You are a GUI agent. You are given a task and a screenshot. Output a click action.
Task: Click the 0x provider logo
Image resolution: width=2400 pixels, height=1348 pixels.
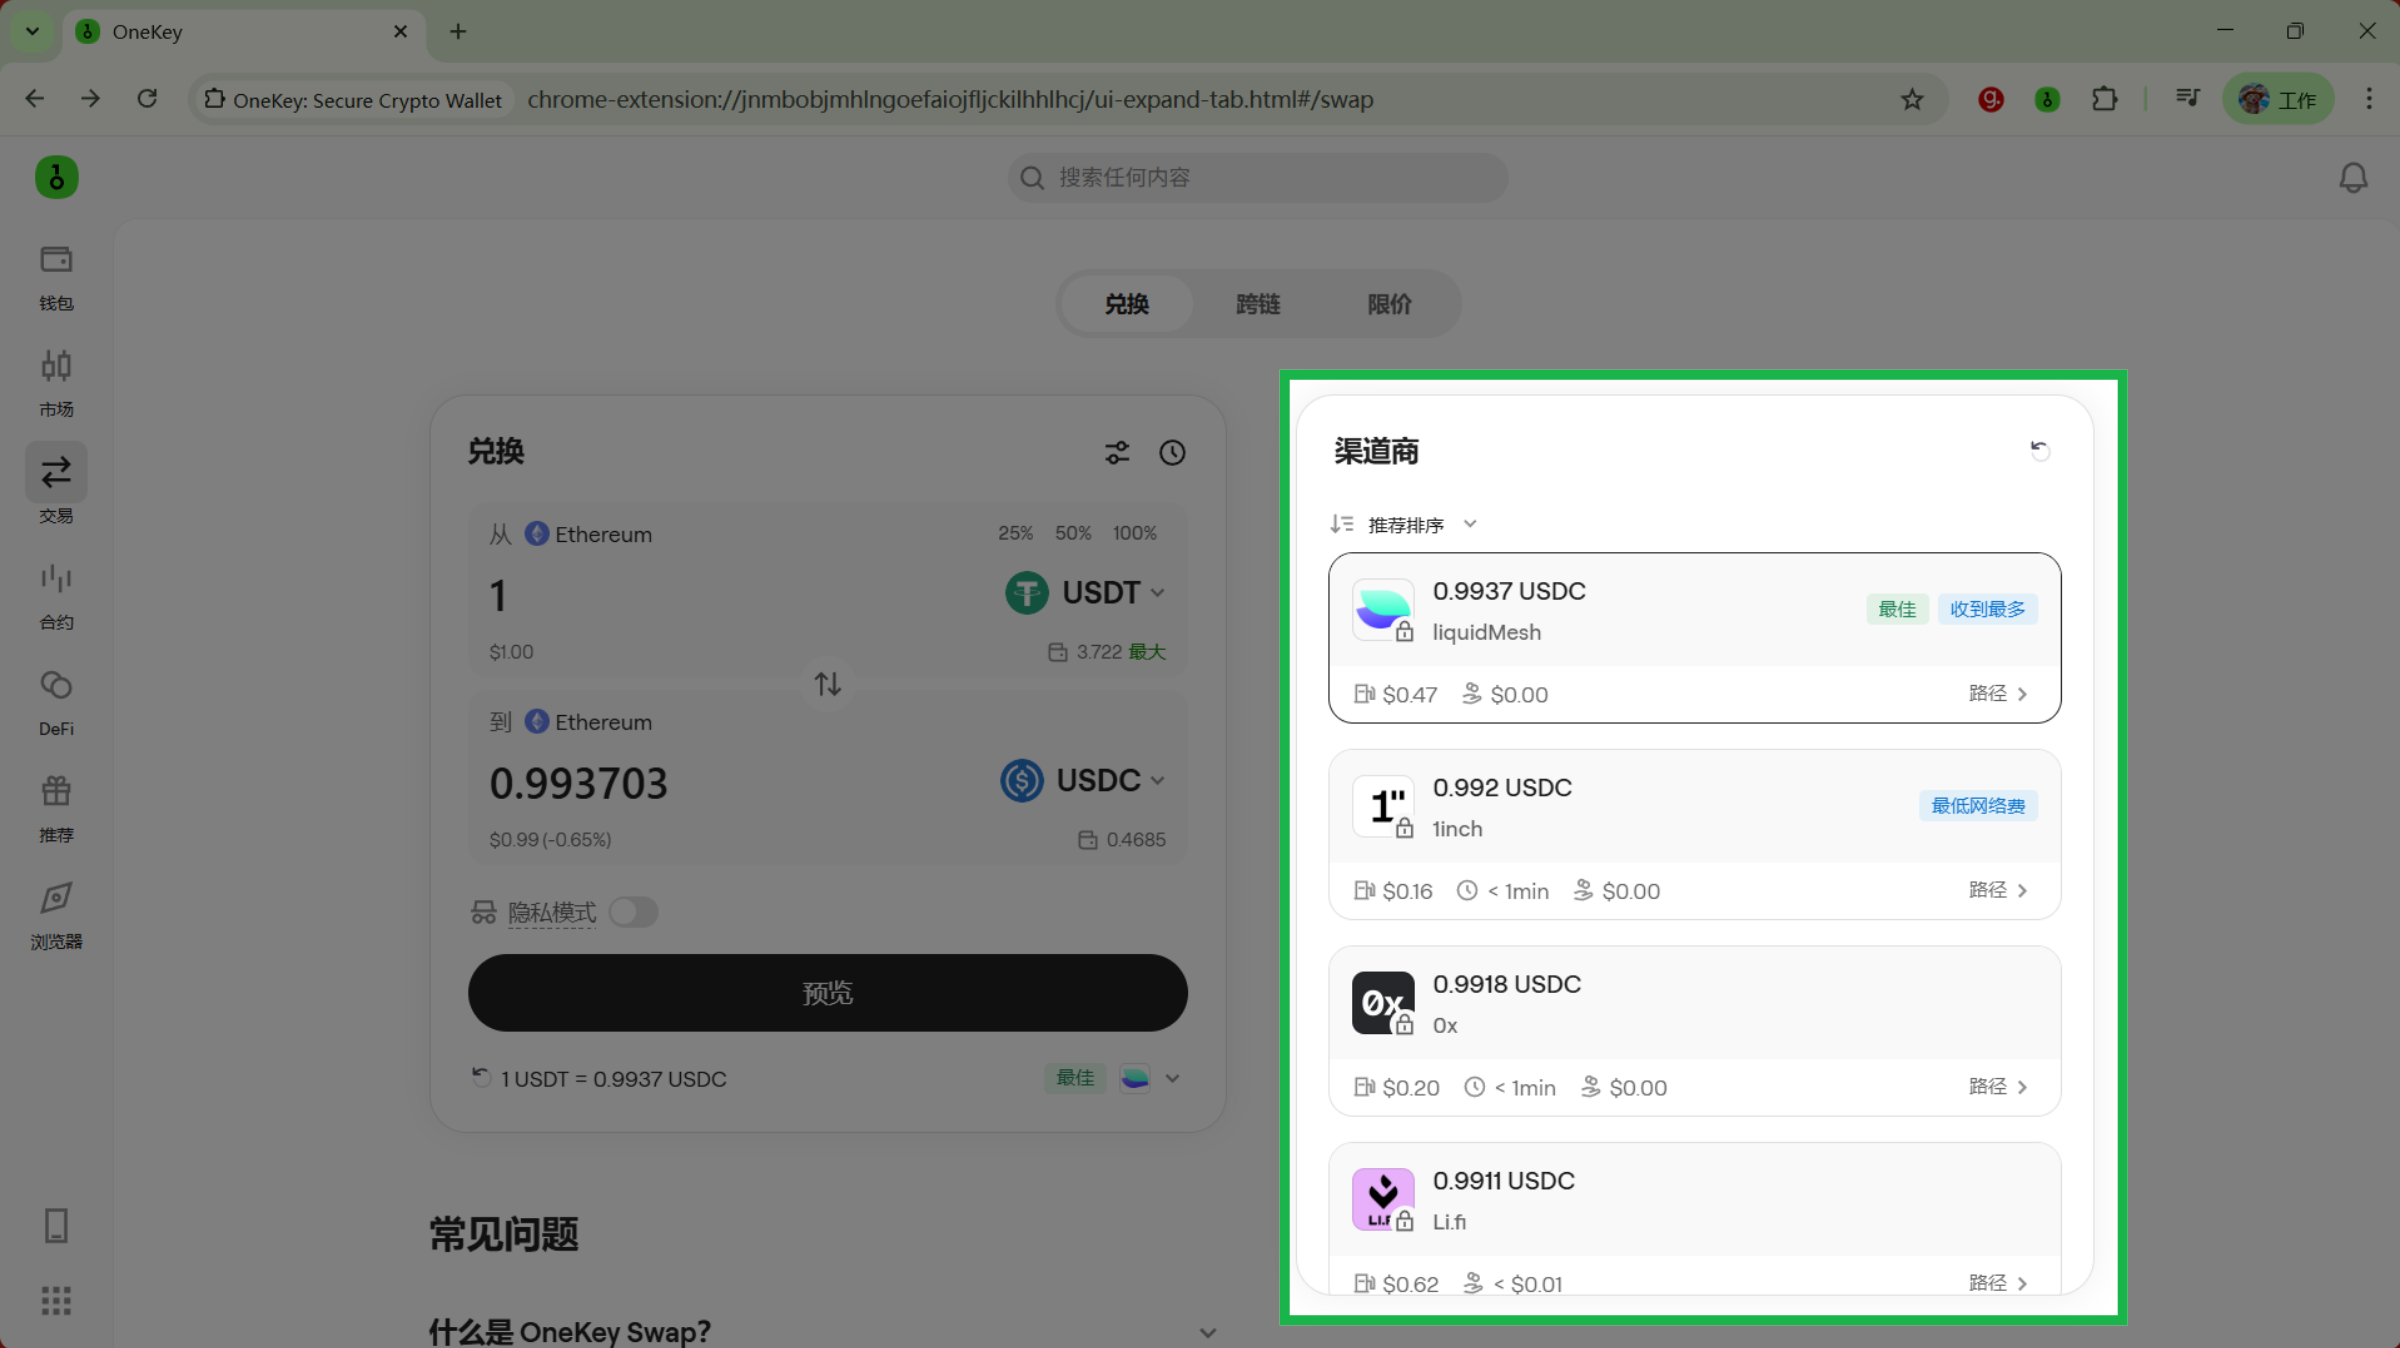(1382, 1002)
